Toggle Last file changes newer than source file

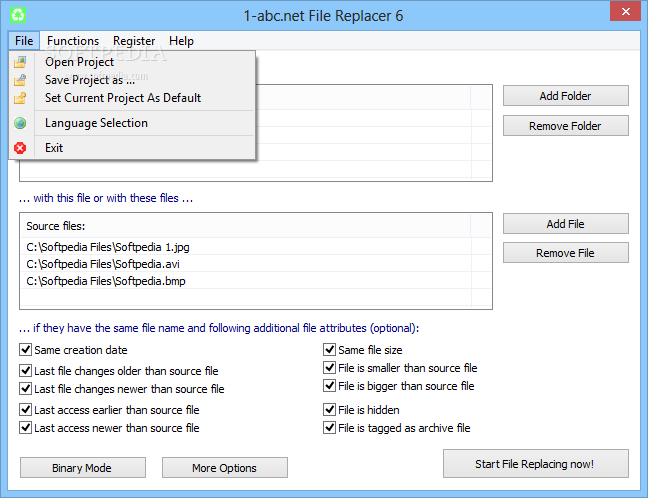[x=26, y=388]
